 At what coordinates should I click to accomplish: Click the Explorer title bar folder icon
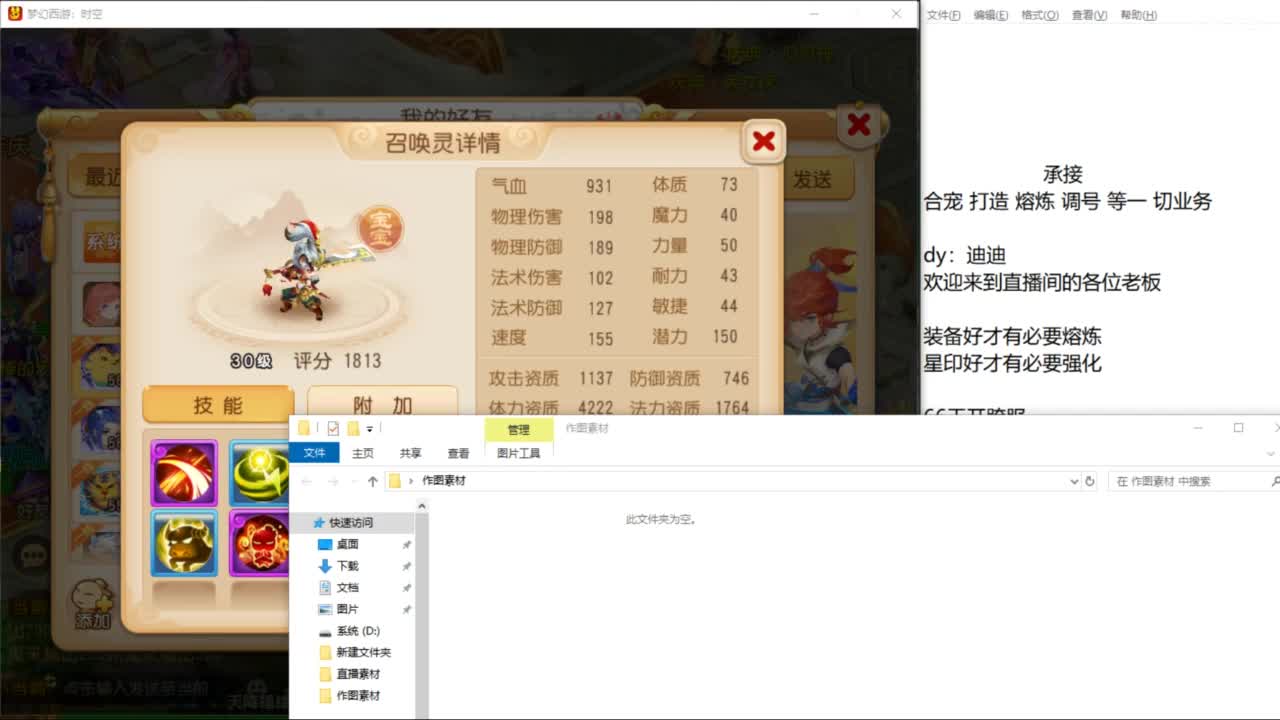304,429
